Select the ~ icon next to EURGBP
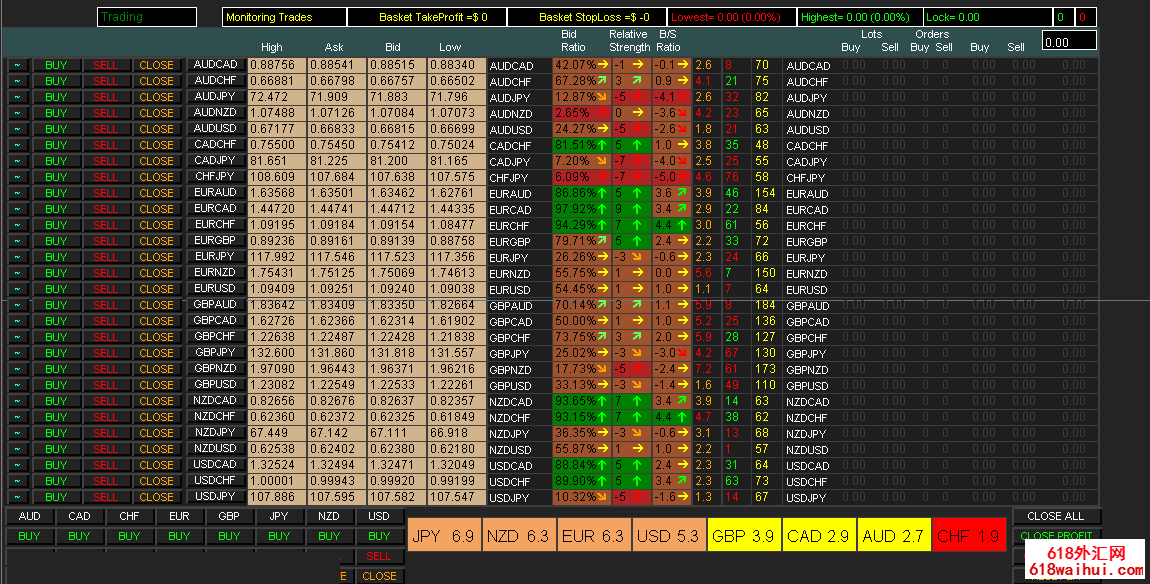 point(19,241)
